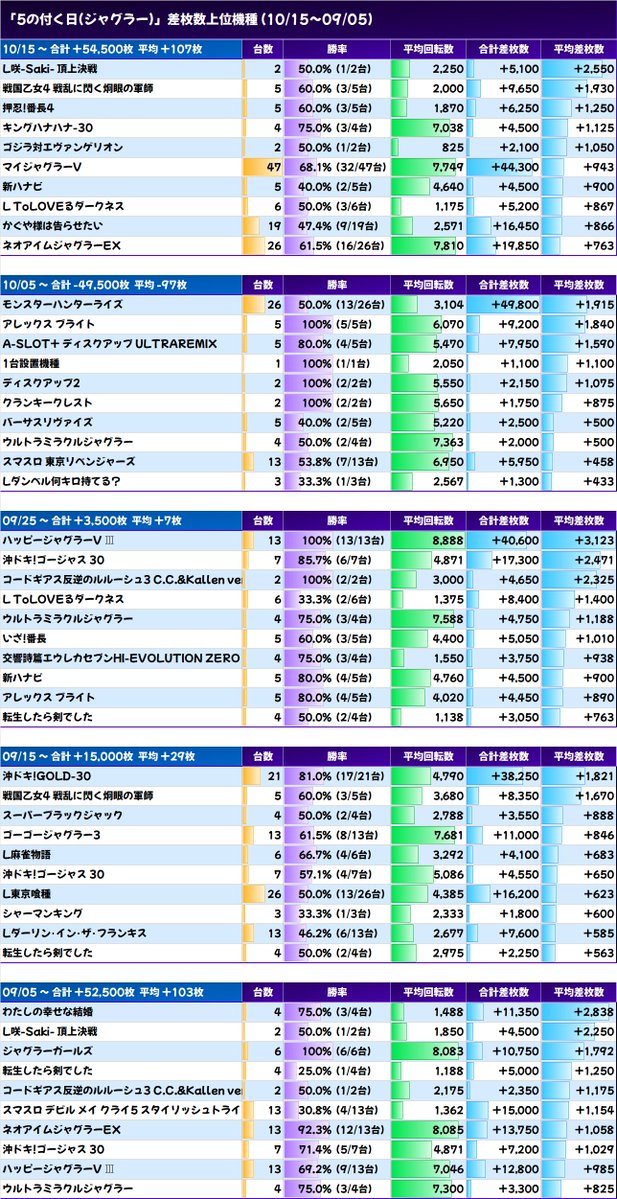Click 'かぐや様は告らせたい' machine name
Screen dimensions: 617x1199
click(52, 226)
